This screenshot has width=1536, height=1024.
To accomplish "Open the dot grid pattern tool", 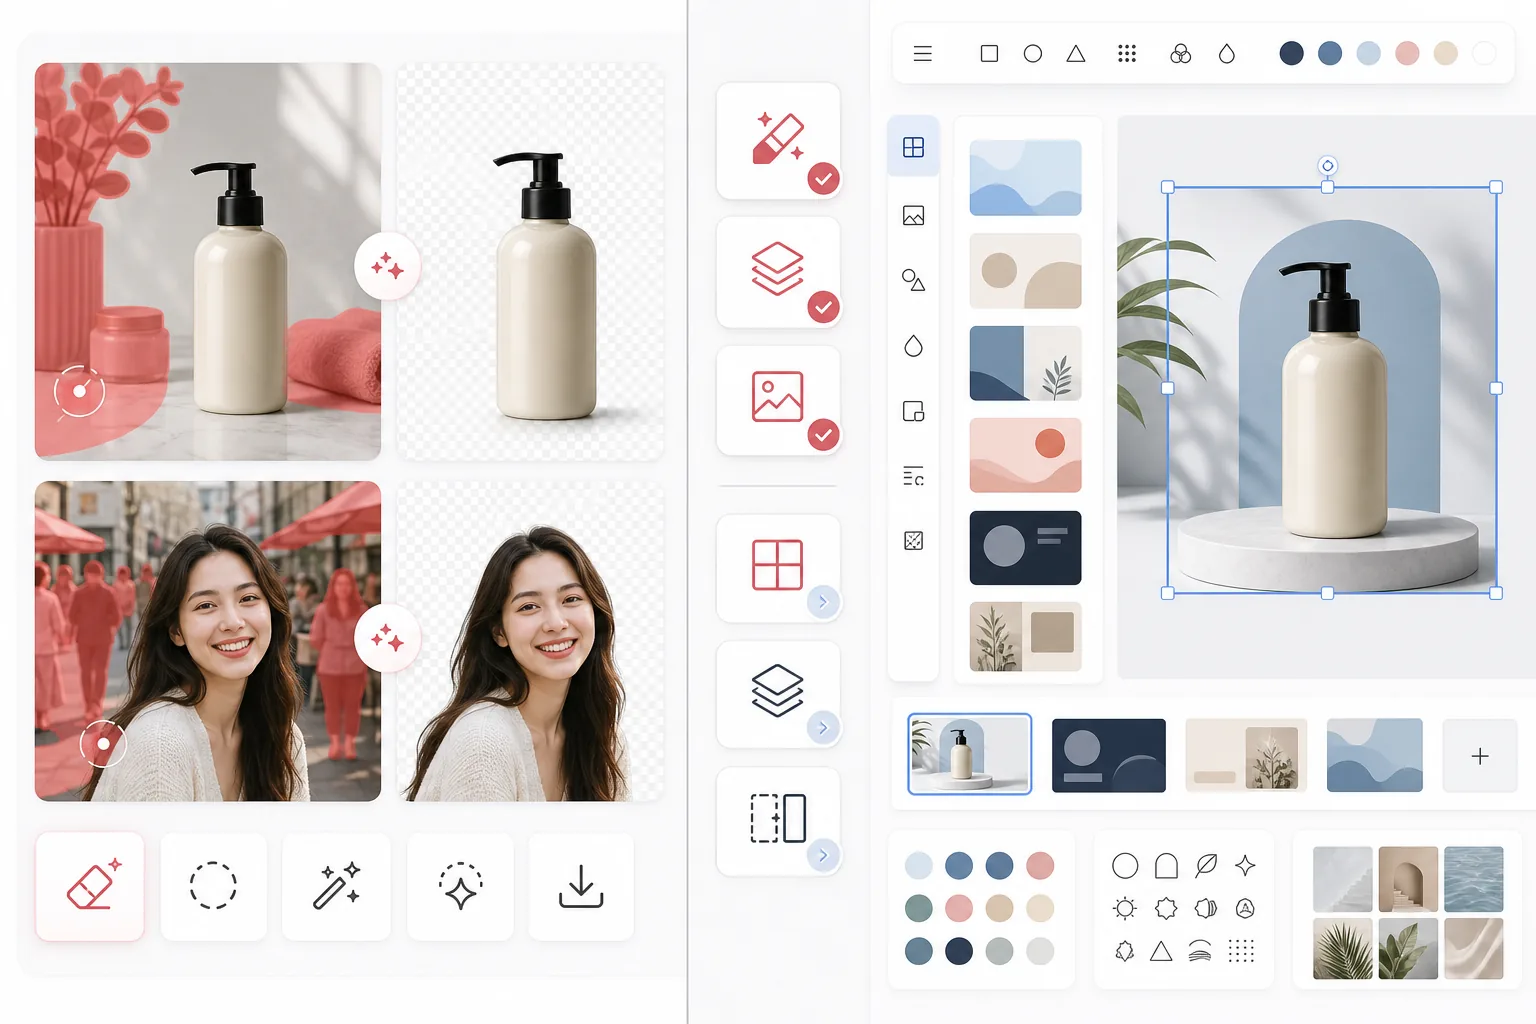I will point(1127,54).
